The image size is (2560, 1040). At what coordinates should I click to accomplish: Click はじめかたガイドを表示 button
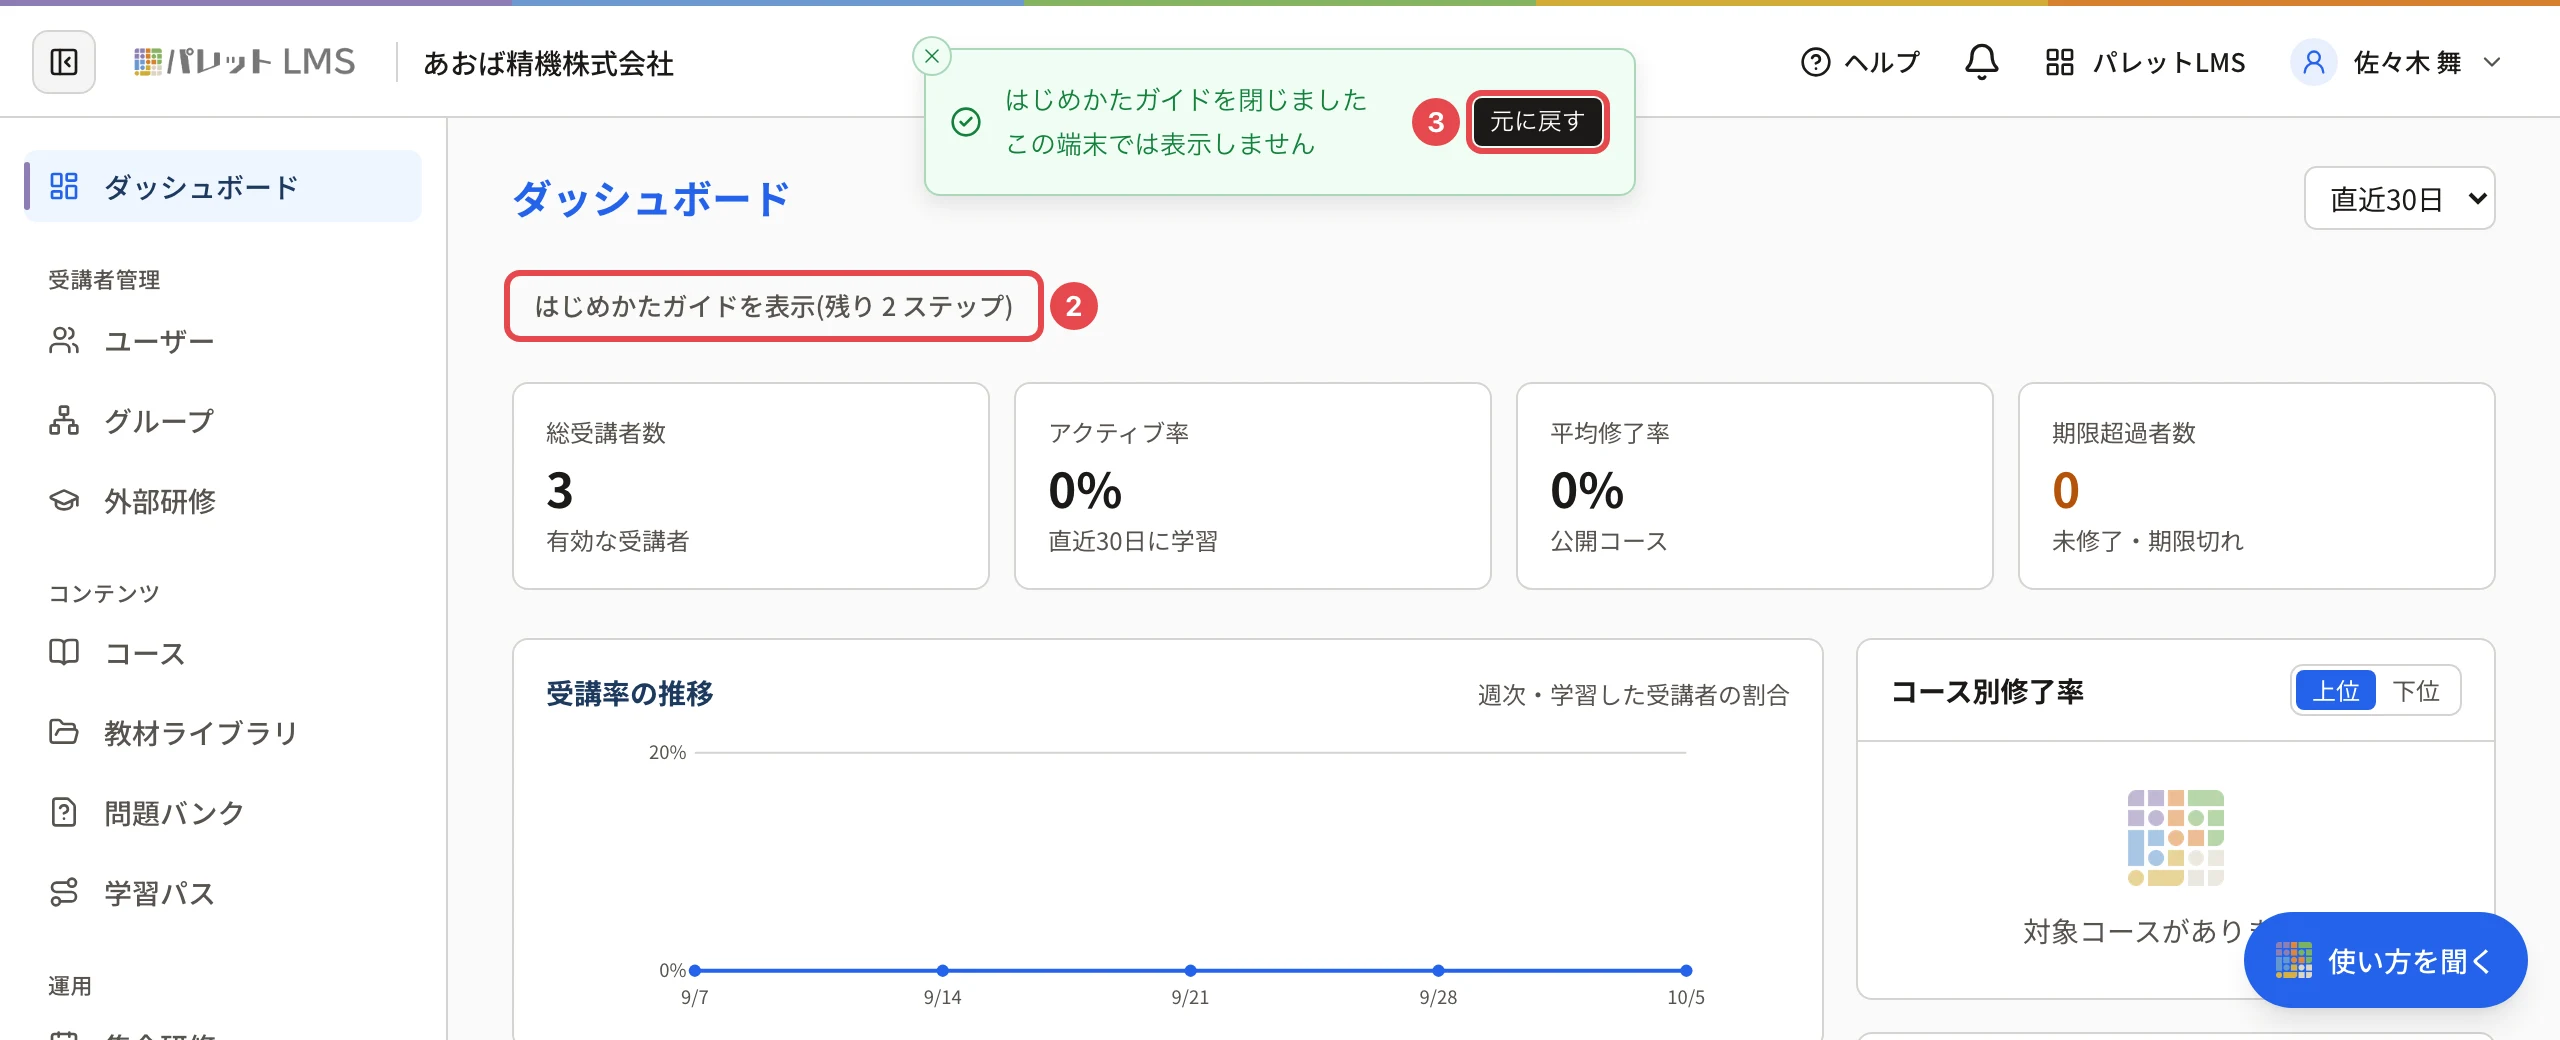click(x=773, y=306)
